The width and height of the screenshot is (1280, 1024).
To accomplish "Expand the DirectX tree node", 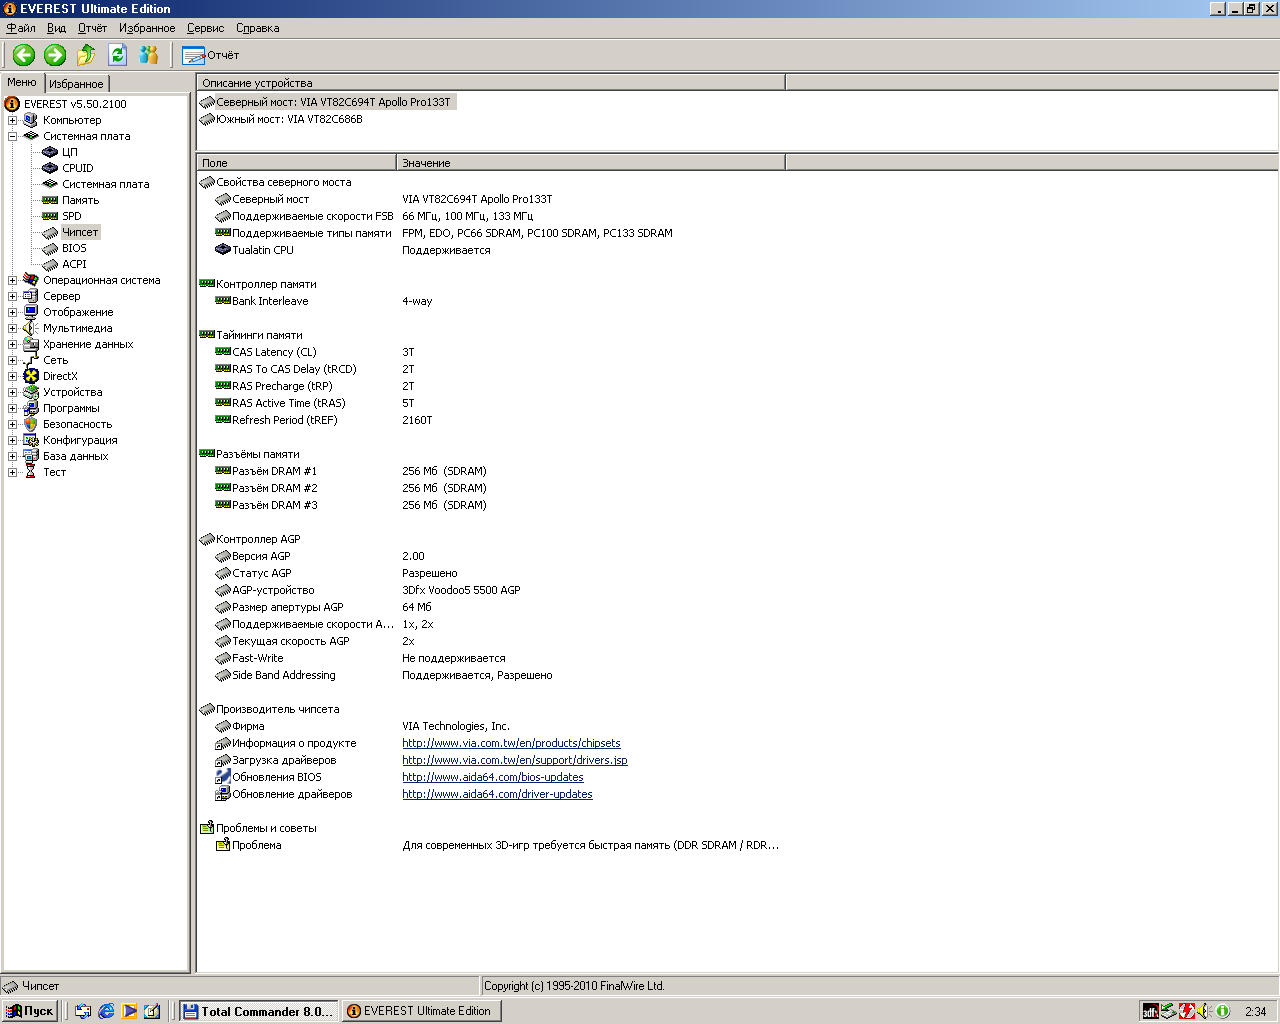I will [12, 376].
